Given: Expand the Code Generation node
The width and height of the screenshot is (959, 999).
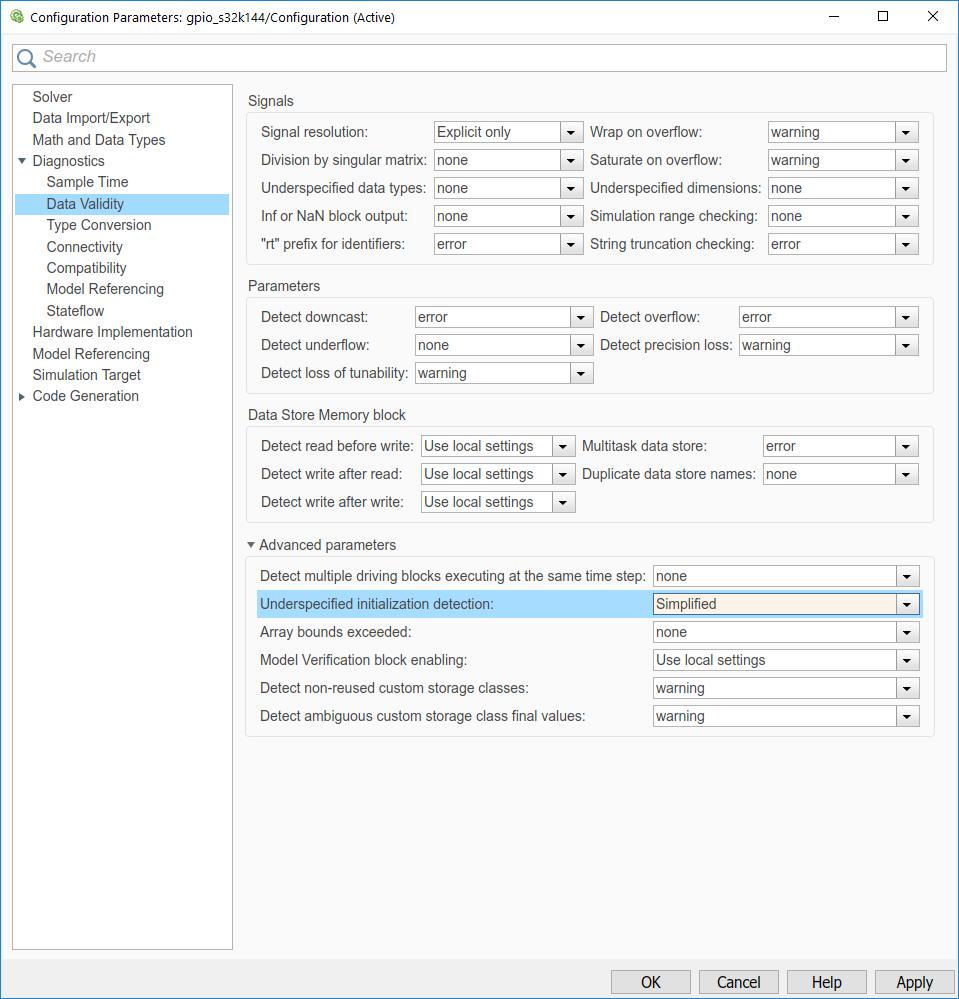Looking at the screenshot, I should pos(22,396).
